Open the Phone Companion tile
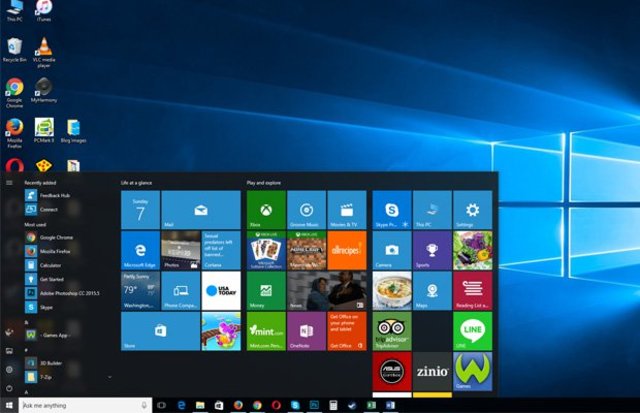 pyautogui.click(x=181, y=291)
